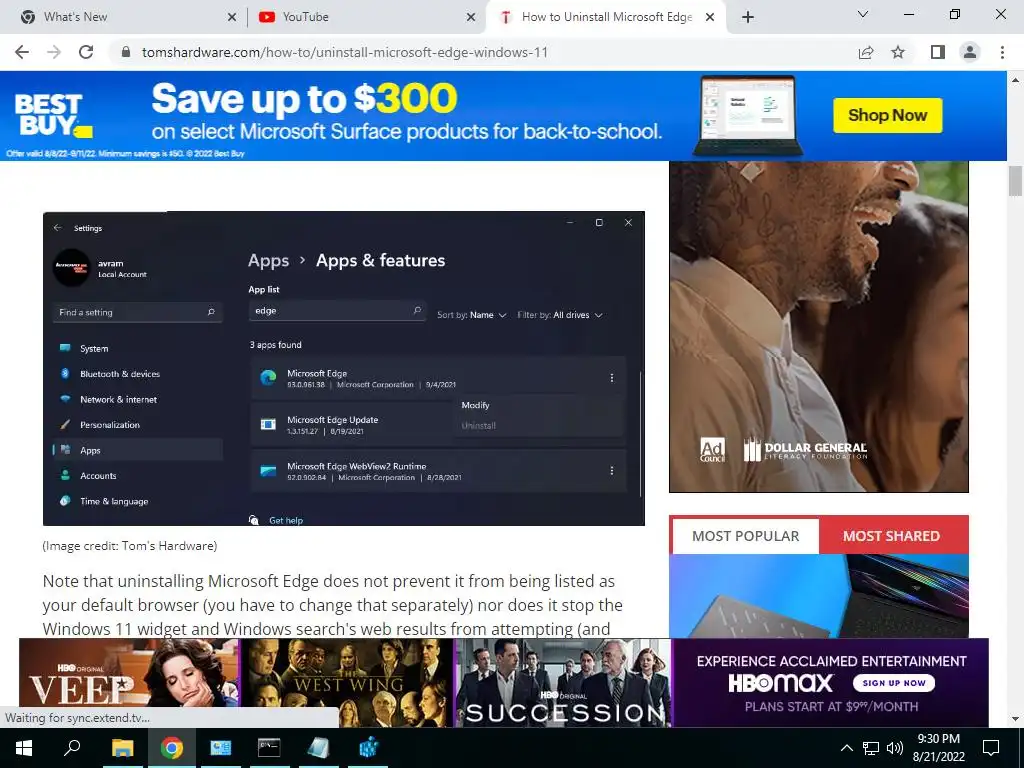The image size is (1024, 768).
Task: Open the tab search chevron
Action: coord(863,14)
